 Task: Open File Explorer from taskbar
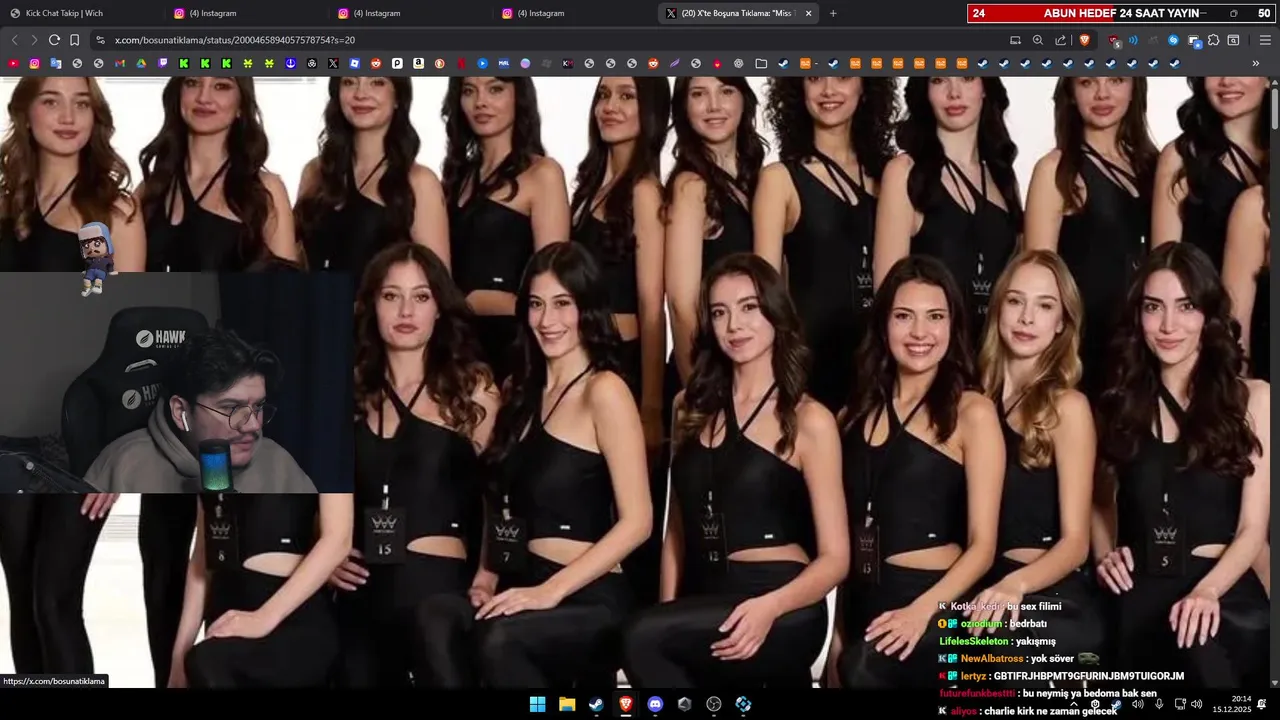coord(567,704)
